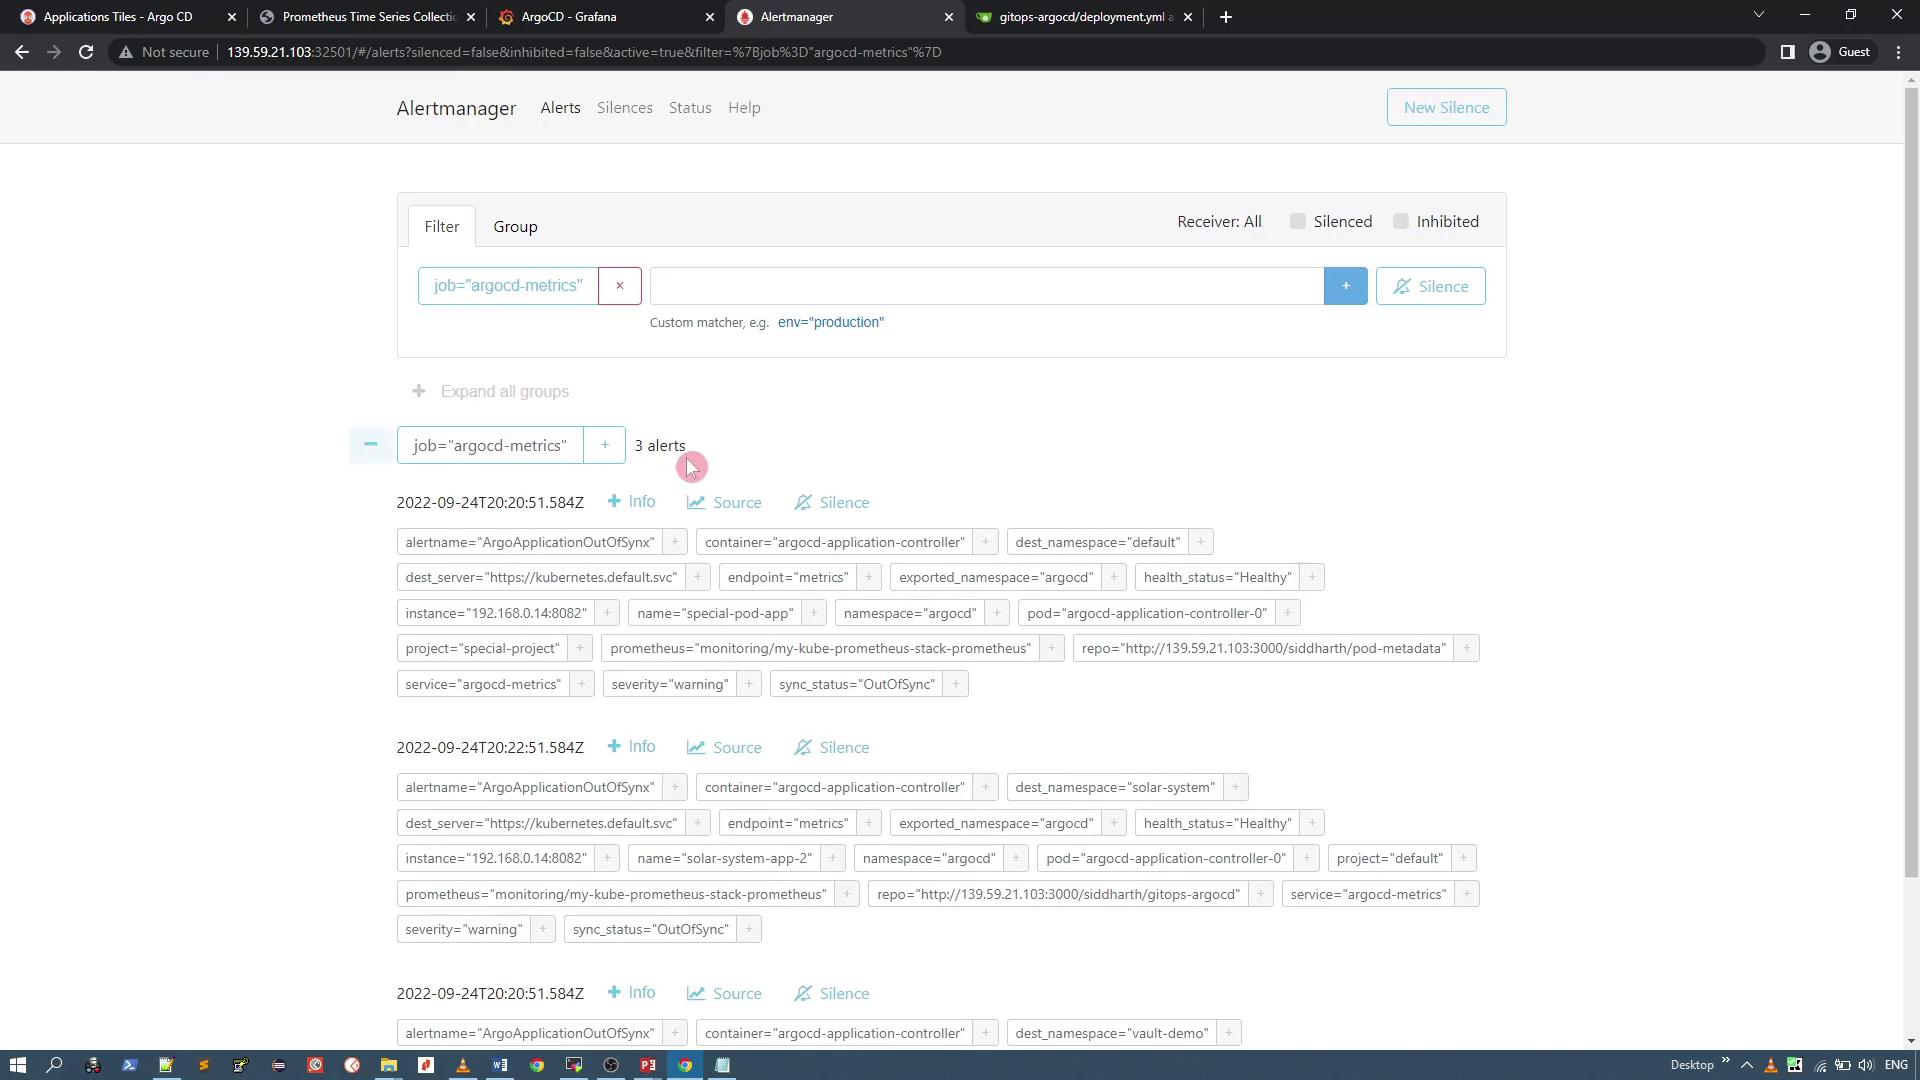The height and width of the screenshot is (1080, 1920).
Task: Open Source chart for the first alert
Action: (724, 503)
